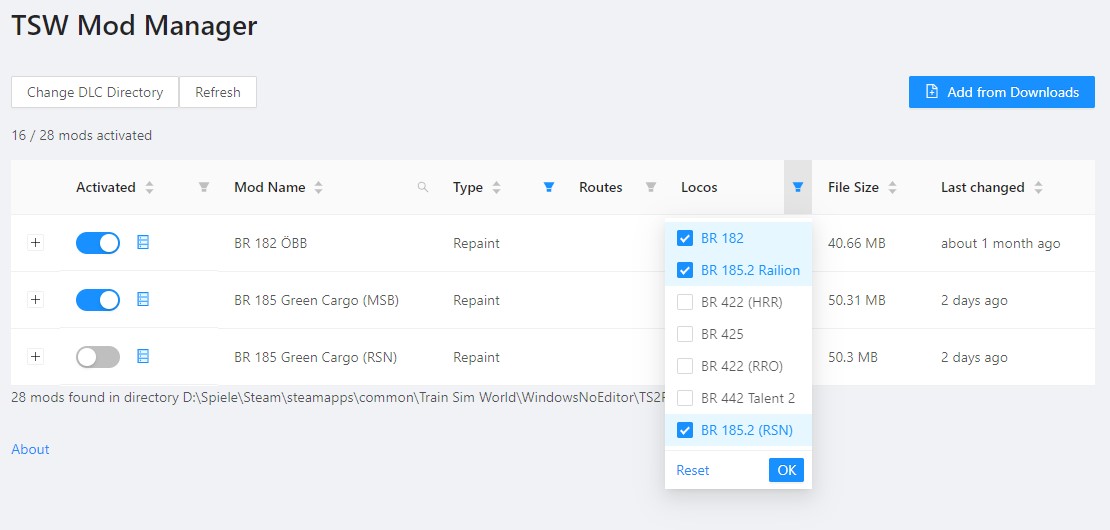Reset the Locos filter selection
Image resolution: width=1110 pixels, height=530 pixels.
pyautogui.click(x=692, y=470)
